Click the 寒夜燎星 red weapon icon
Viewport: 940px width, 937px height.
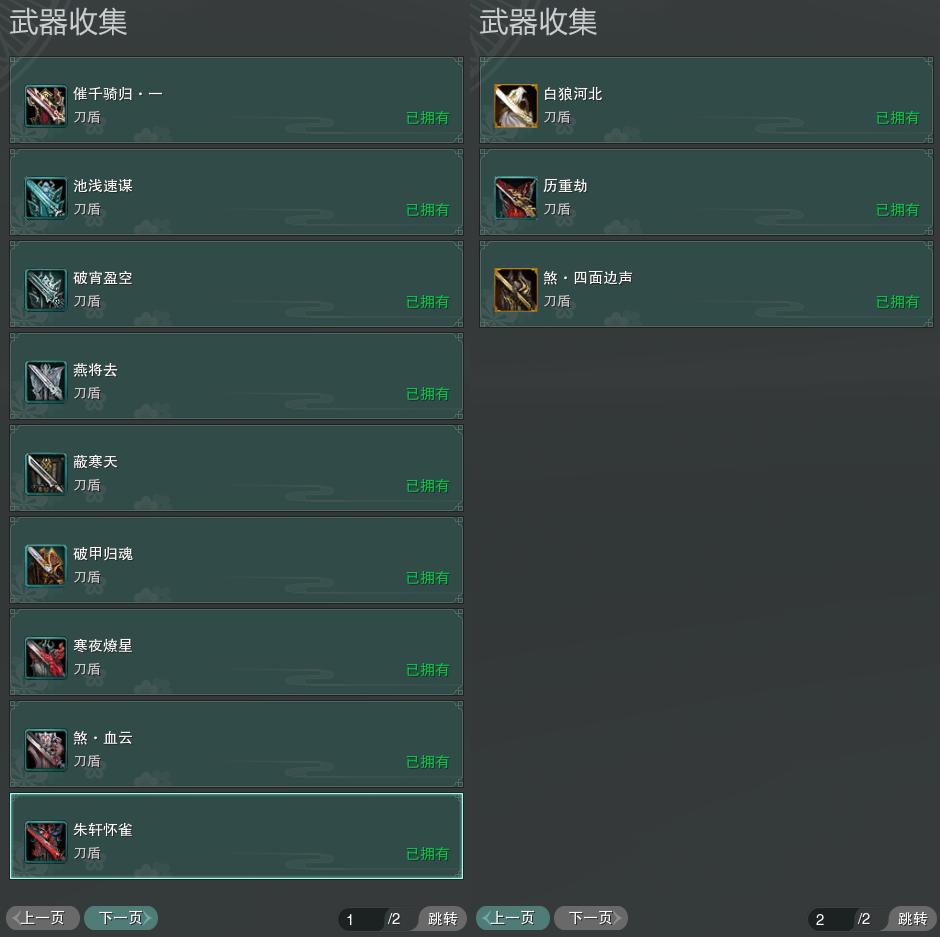(x=46, y=658)
